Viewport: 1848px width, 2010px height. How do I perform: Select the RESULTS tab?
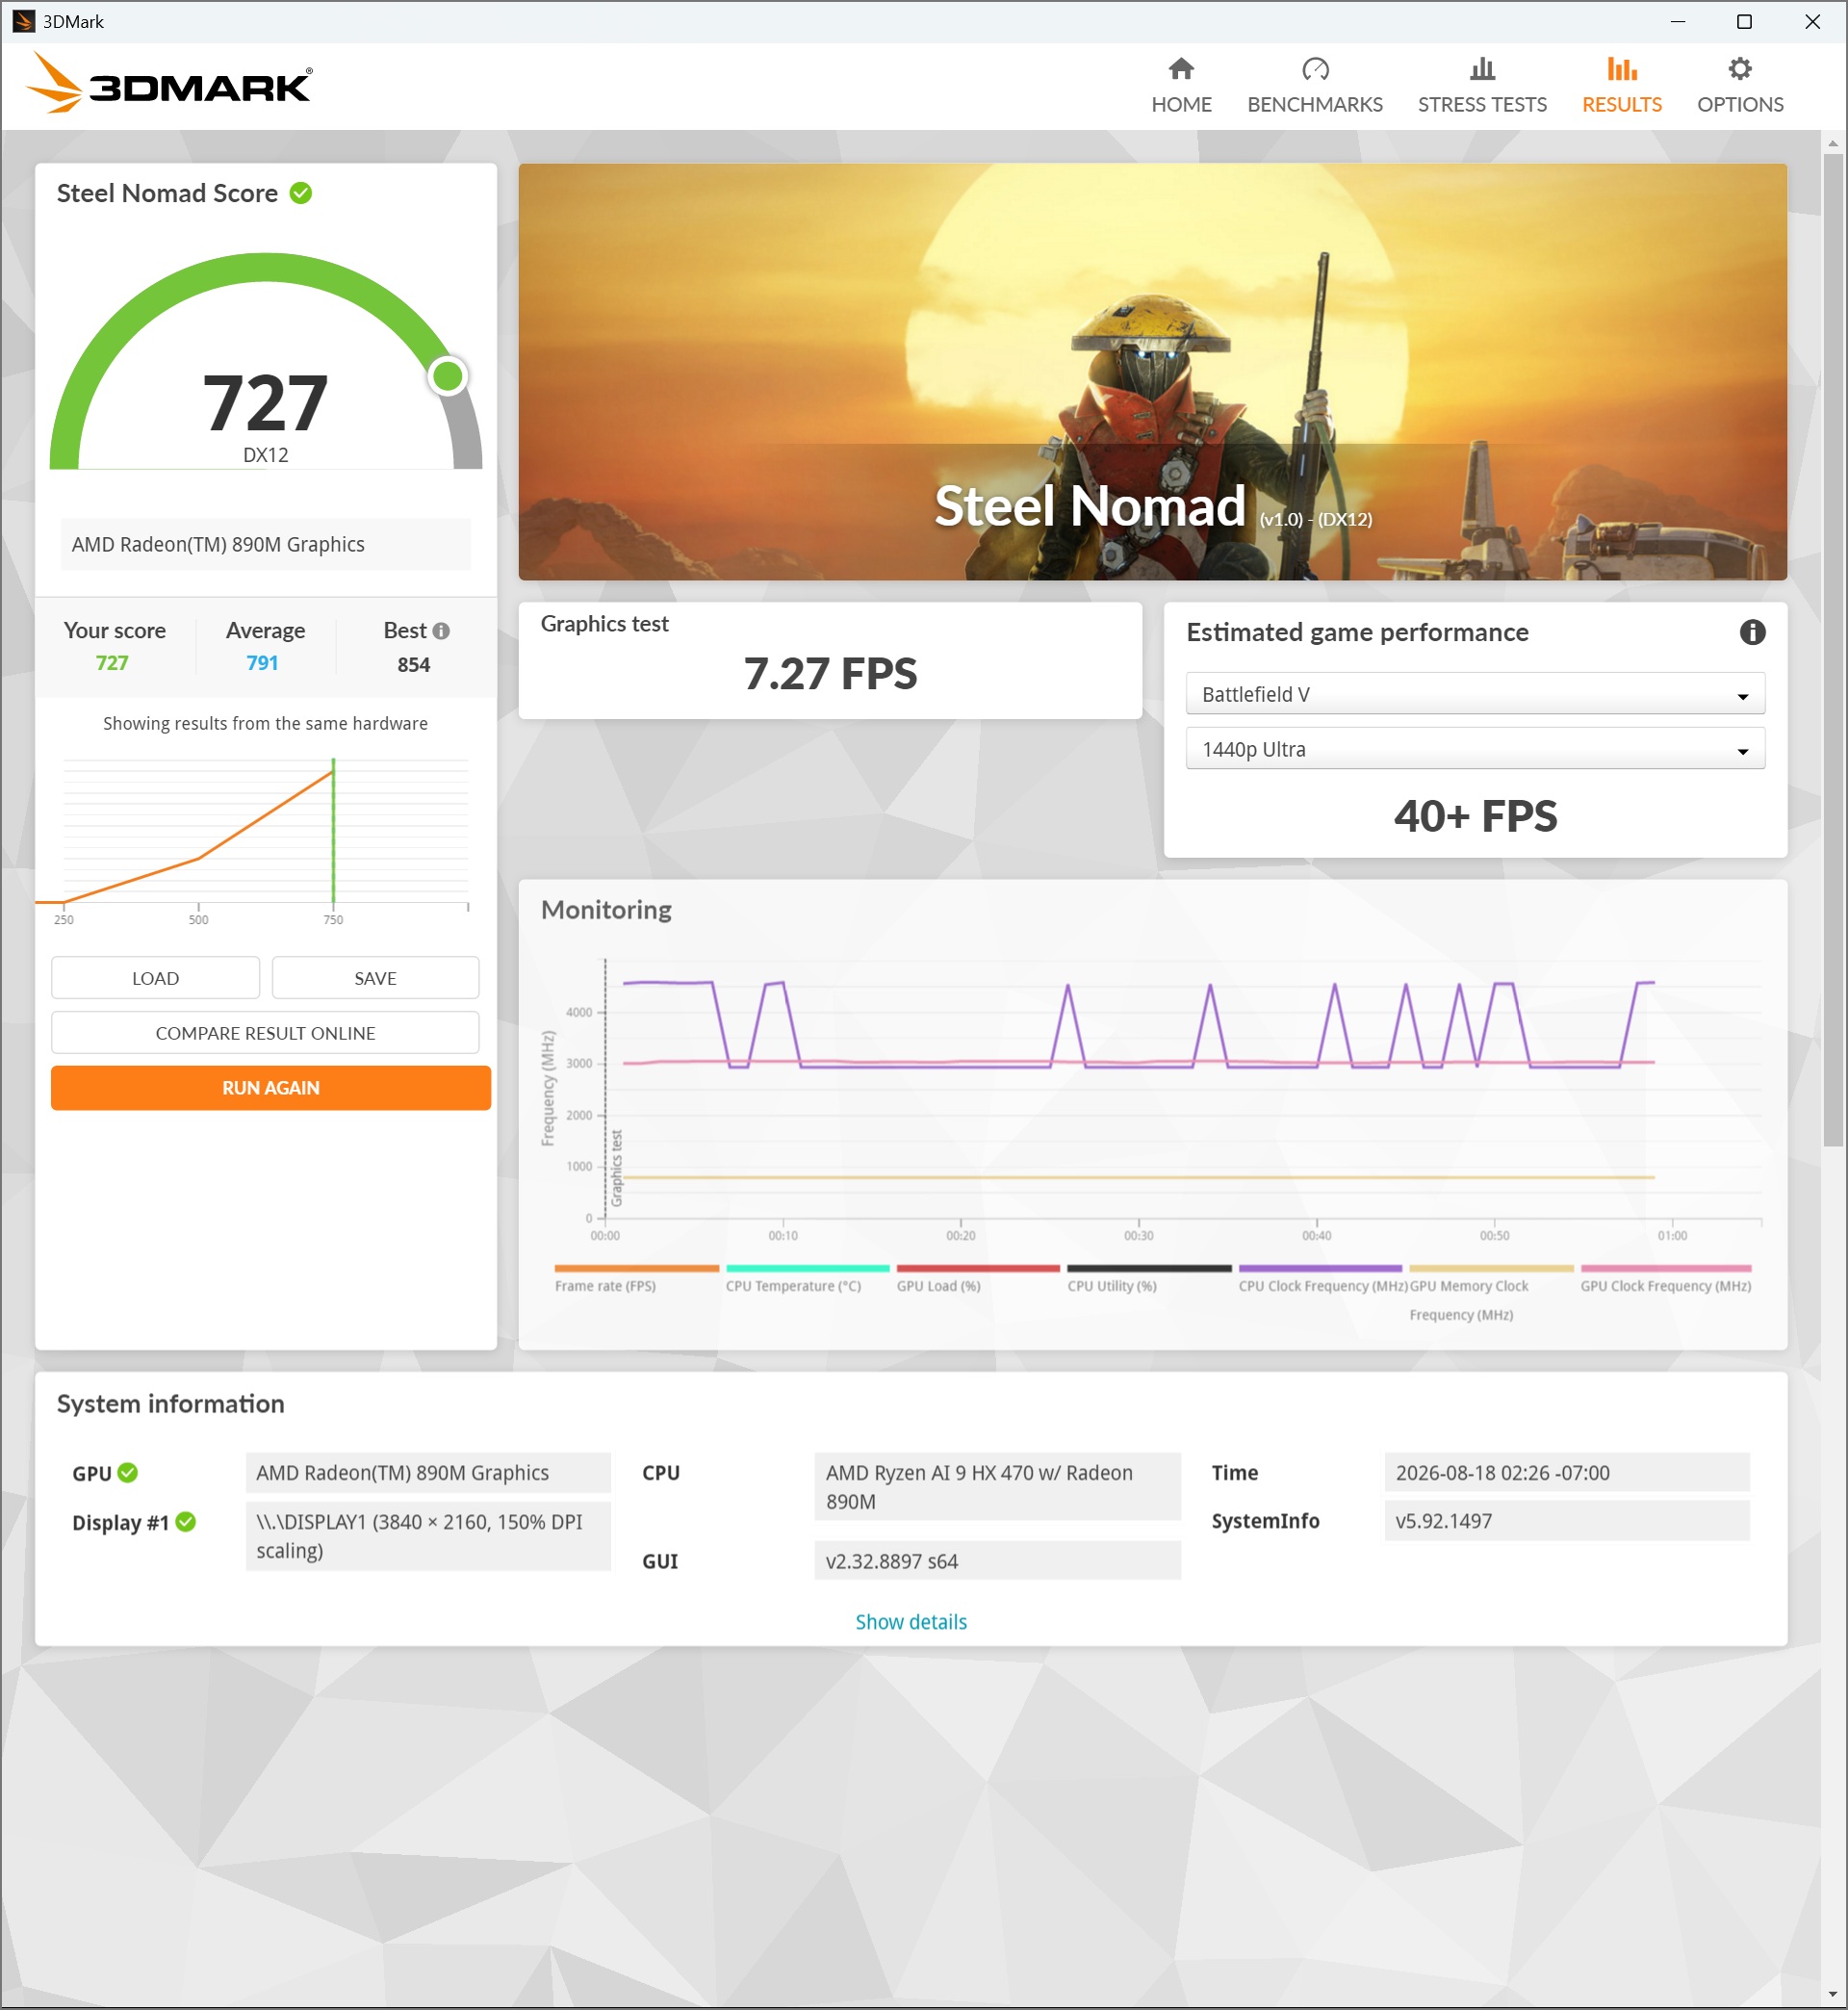[x=1621, y=85]
